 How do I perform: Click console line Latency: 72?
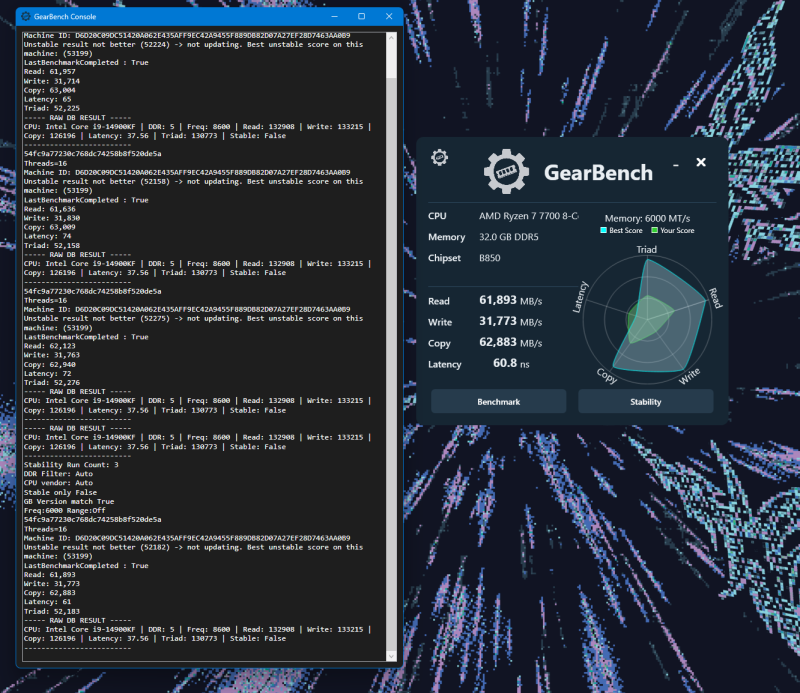[x=47, y=373]
